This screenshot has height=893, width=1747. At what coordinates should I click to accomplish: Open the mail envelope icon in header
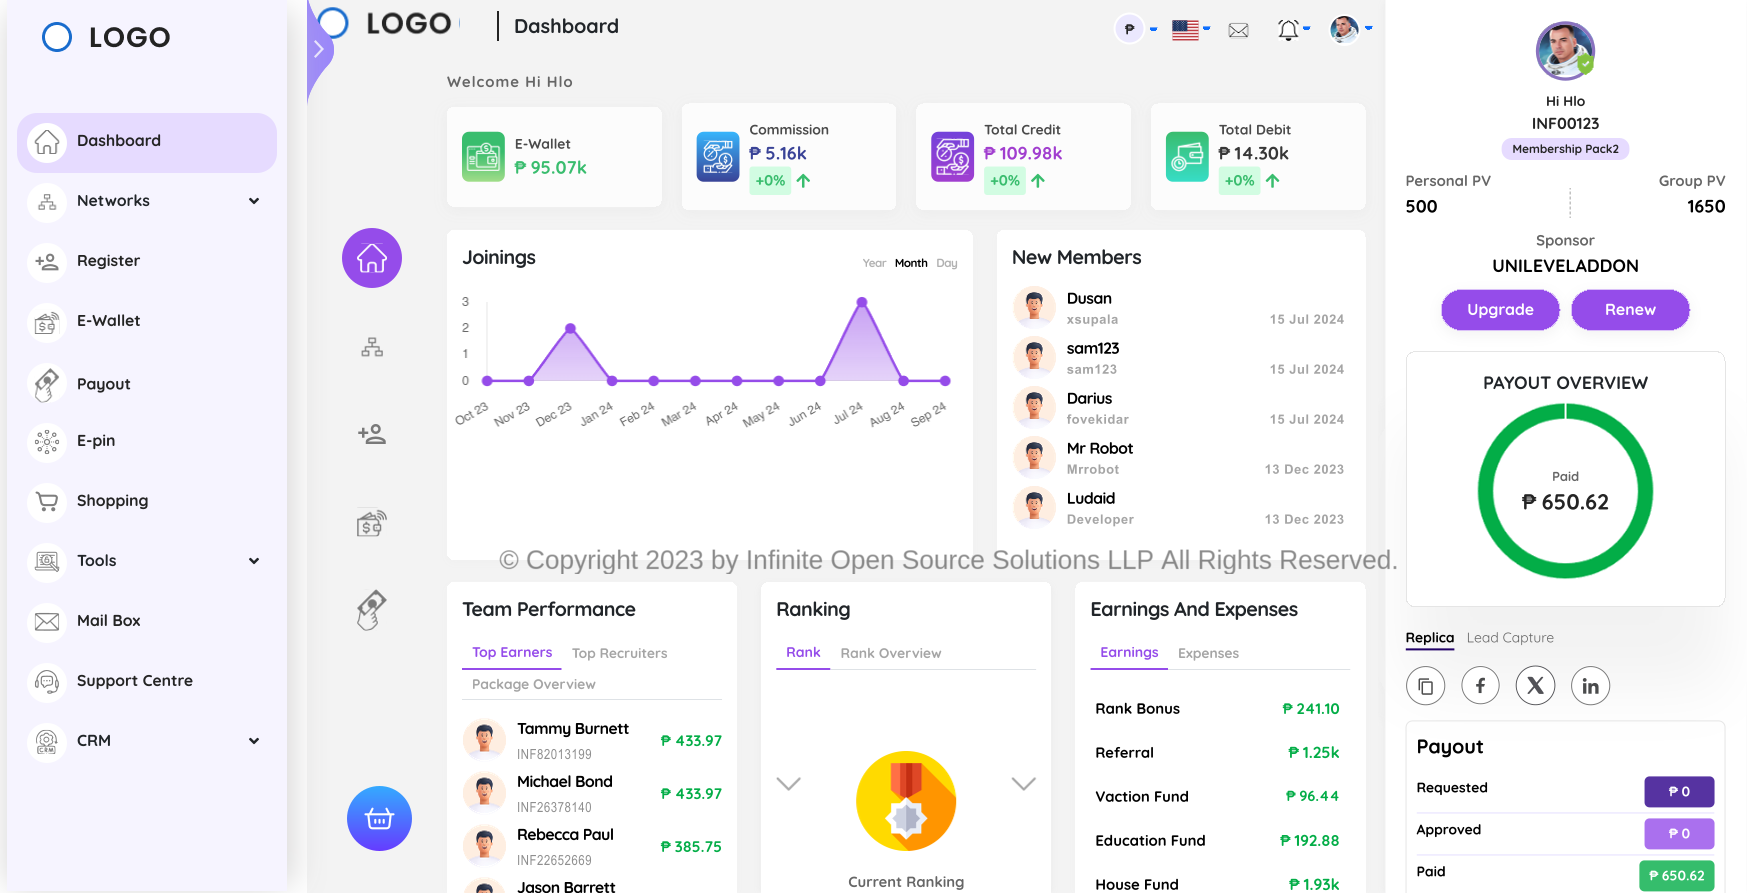coord(1238,30)
